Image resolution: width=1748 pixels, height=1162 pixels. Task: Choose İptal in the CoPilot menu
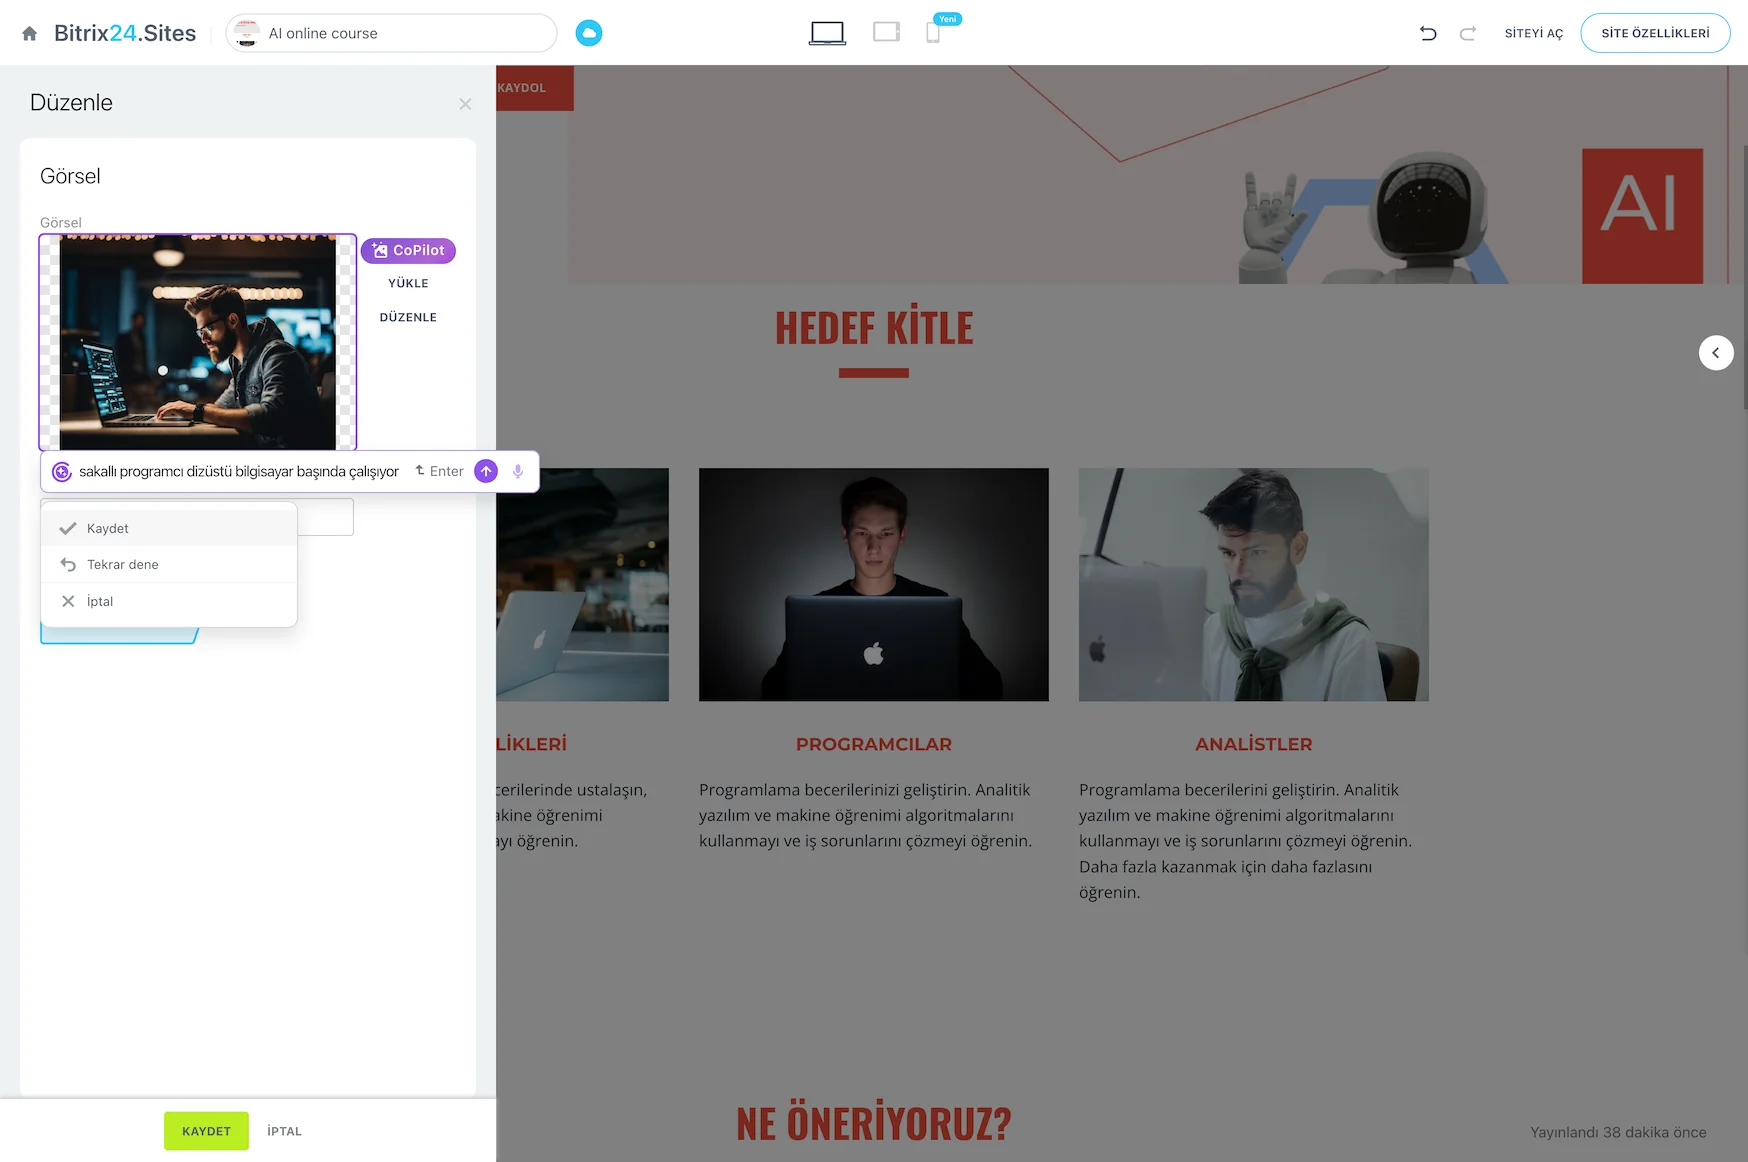169,601
